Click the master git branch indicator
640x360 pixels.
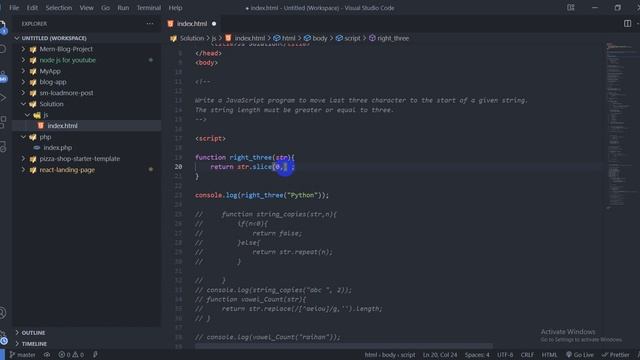pos(22,355)
